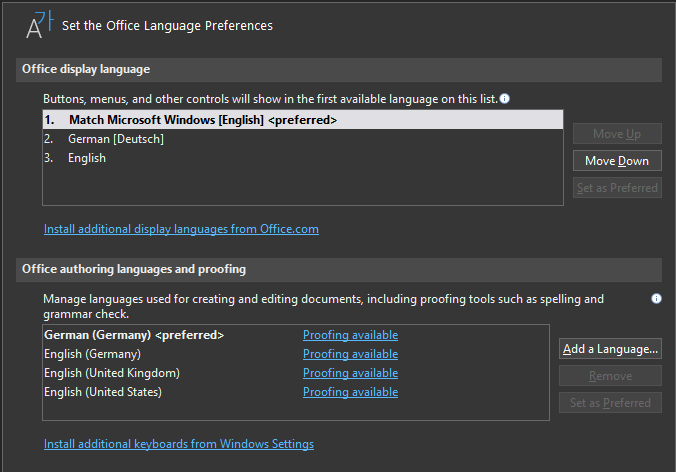Screen dimensions: 676x472
Task: Select English in display language list
Action: tap(86, 158)
